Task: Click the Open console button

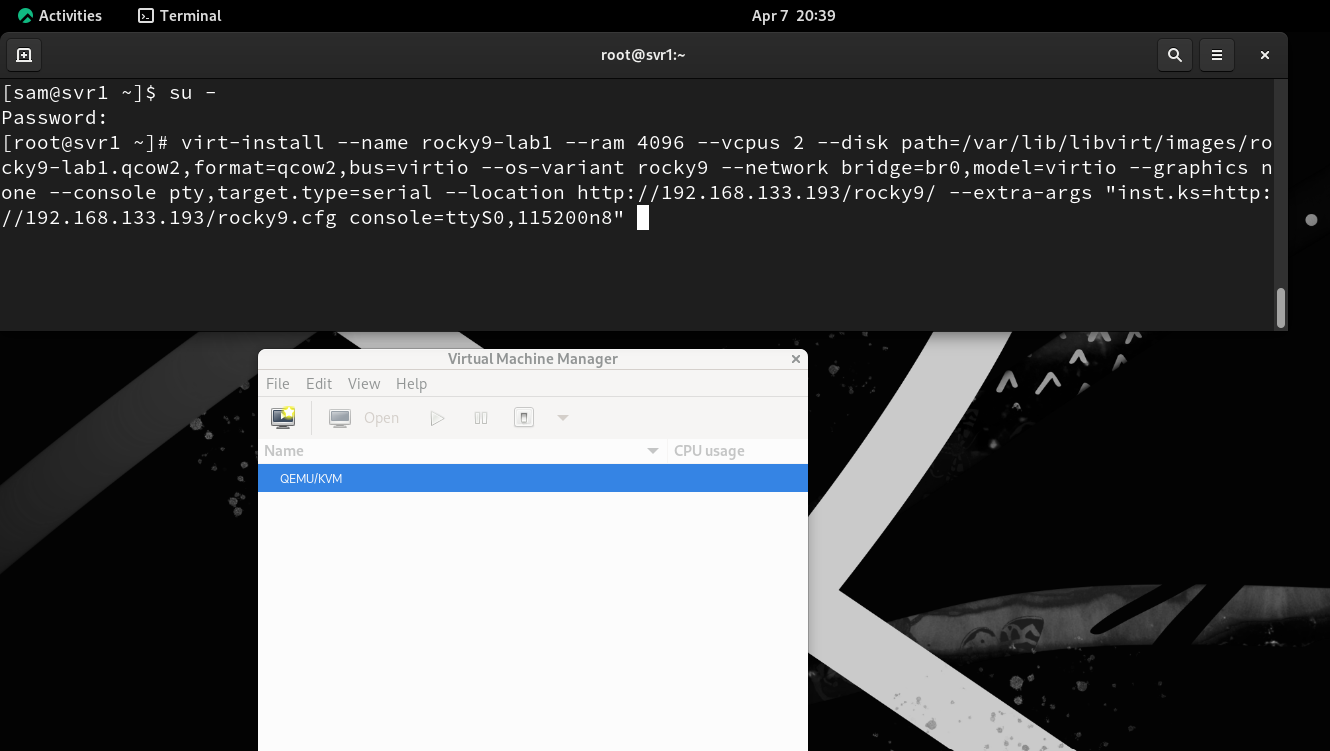Action: coord(365,418)
